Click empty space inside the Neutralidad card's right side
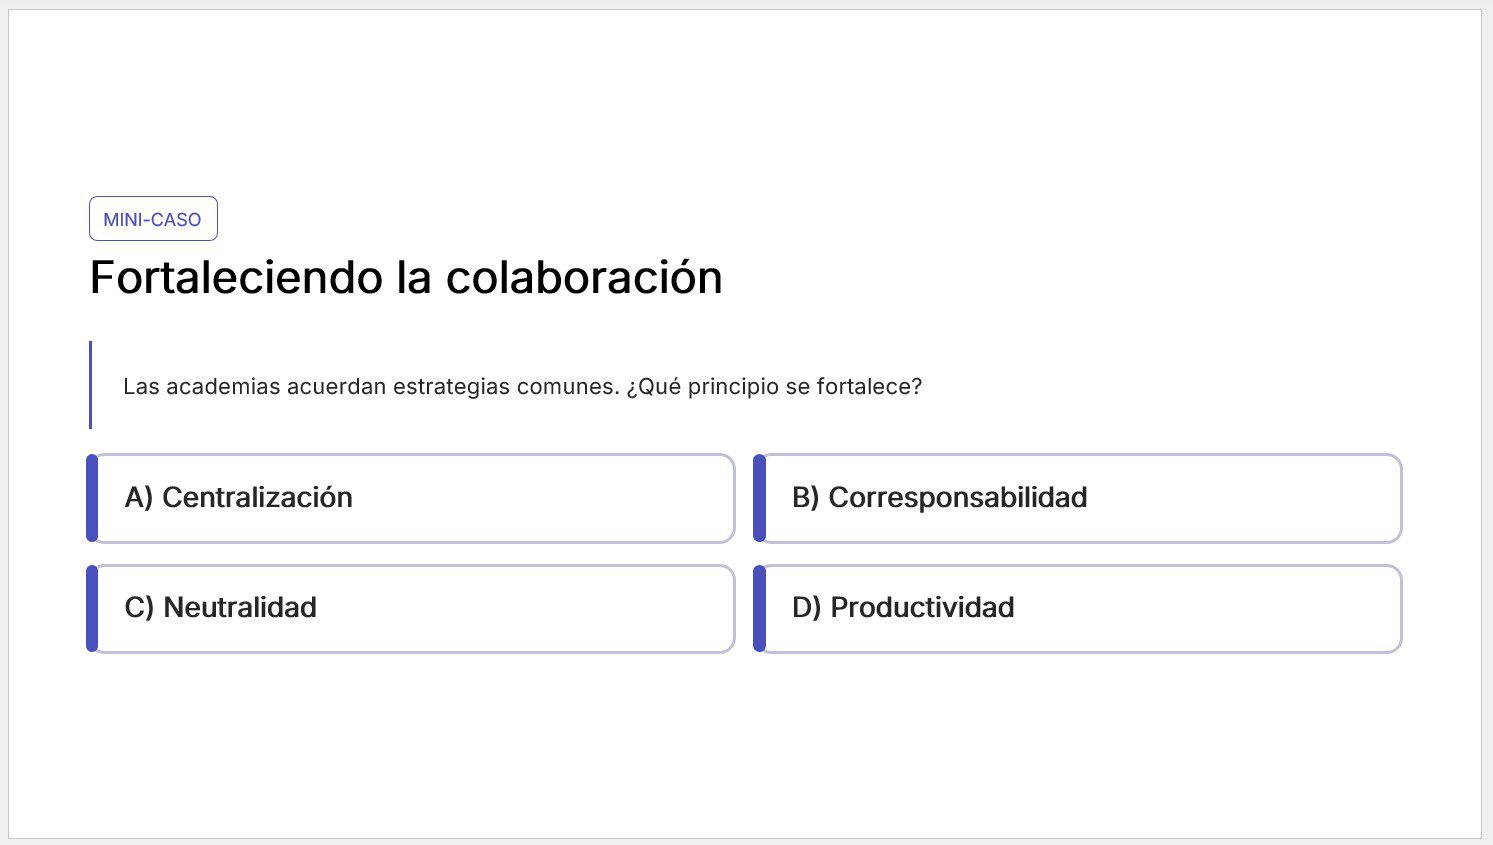This screenshot has width=1493, height=845. [600, 608]
